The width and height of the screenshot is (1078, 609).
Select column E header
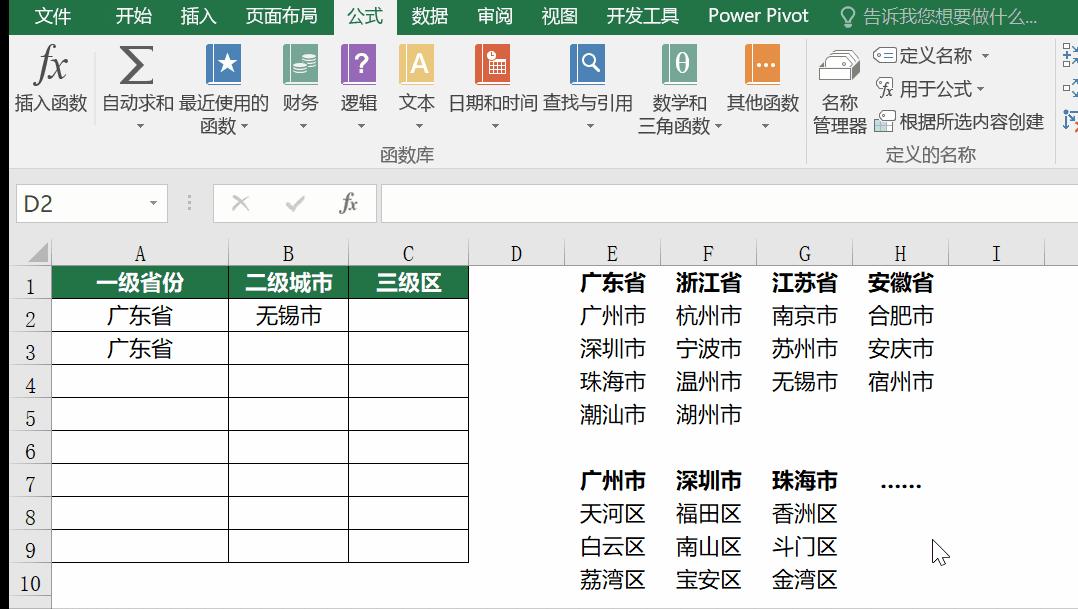pos(612,254)
